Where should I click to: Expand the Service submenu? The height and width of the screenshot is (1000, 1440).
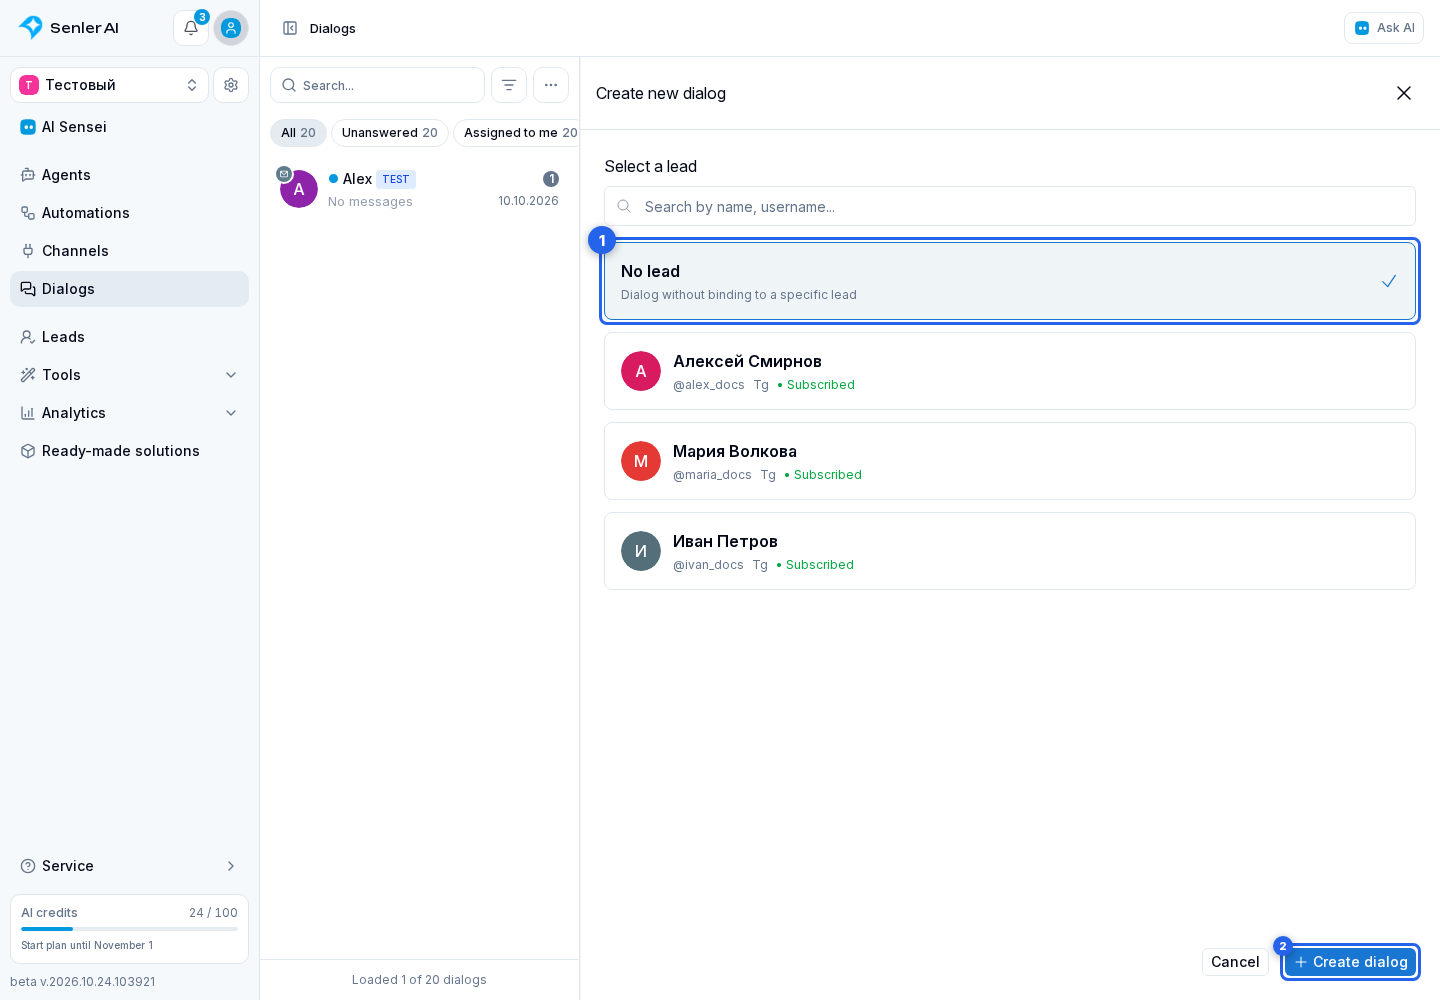[x=129, y=866]
